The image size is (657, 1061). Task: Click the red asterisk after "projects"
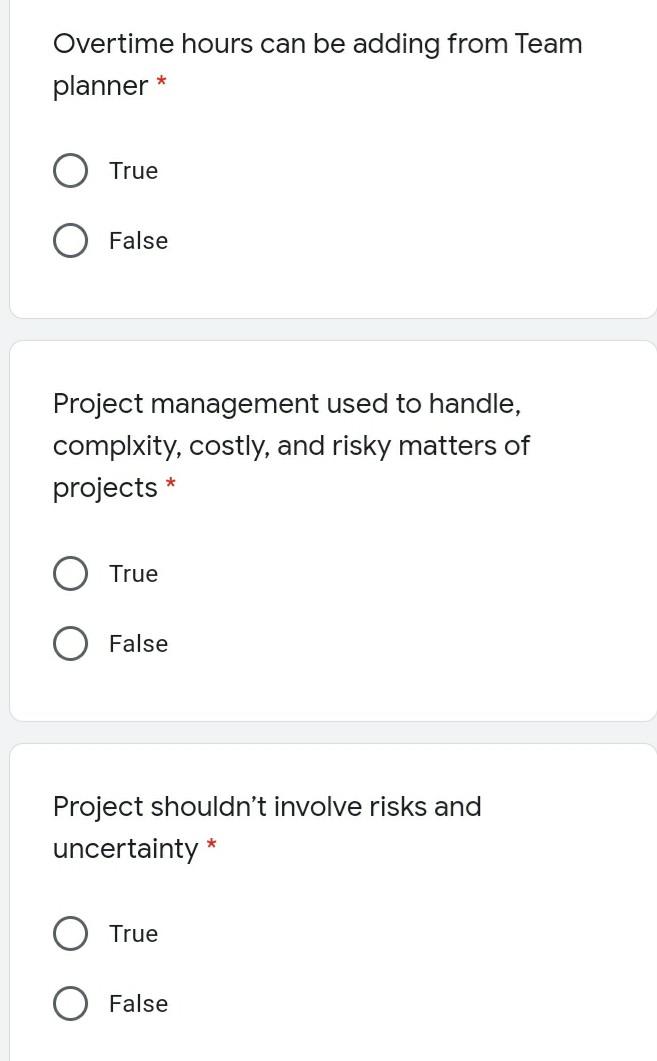point(171,486)
